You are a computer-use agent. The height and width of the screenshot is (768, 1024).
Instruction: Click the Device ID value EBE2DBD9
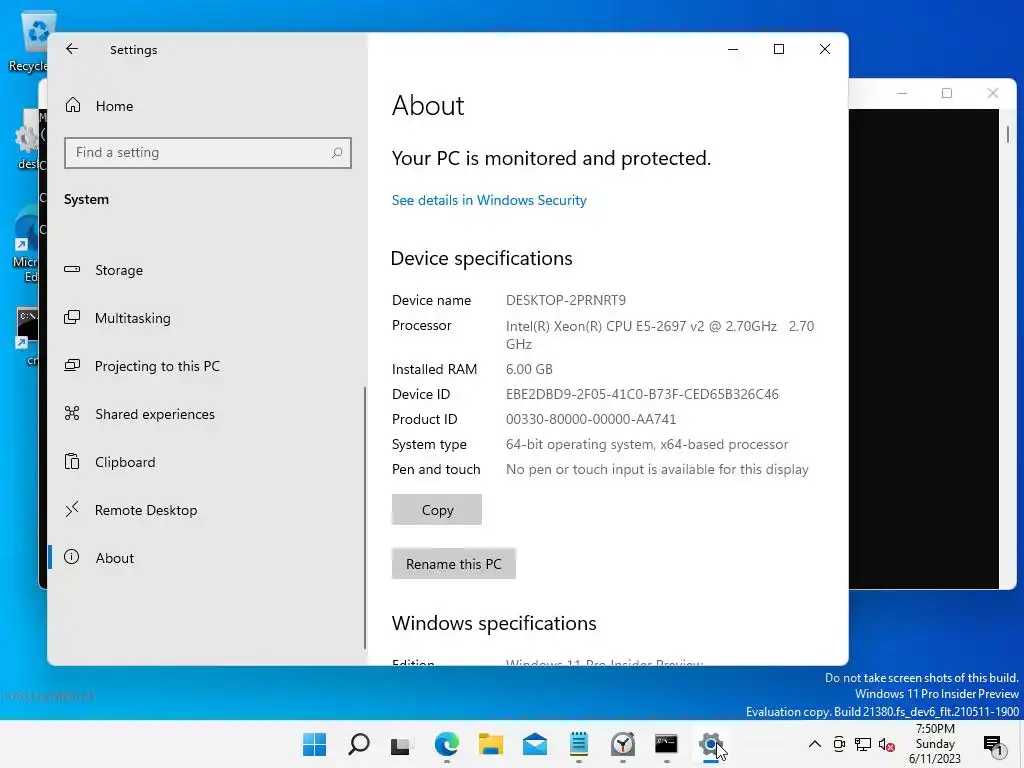pyautogui.click(x=642, y=394)
